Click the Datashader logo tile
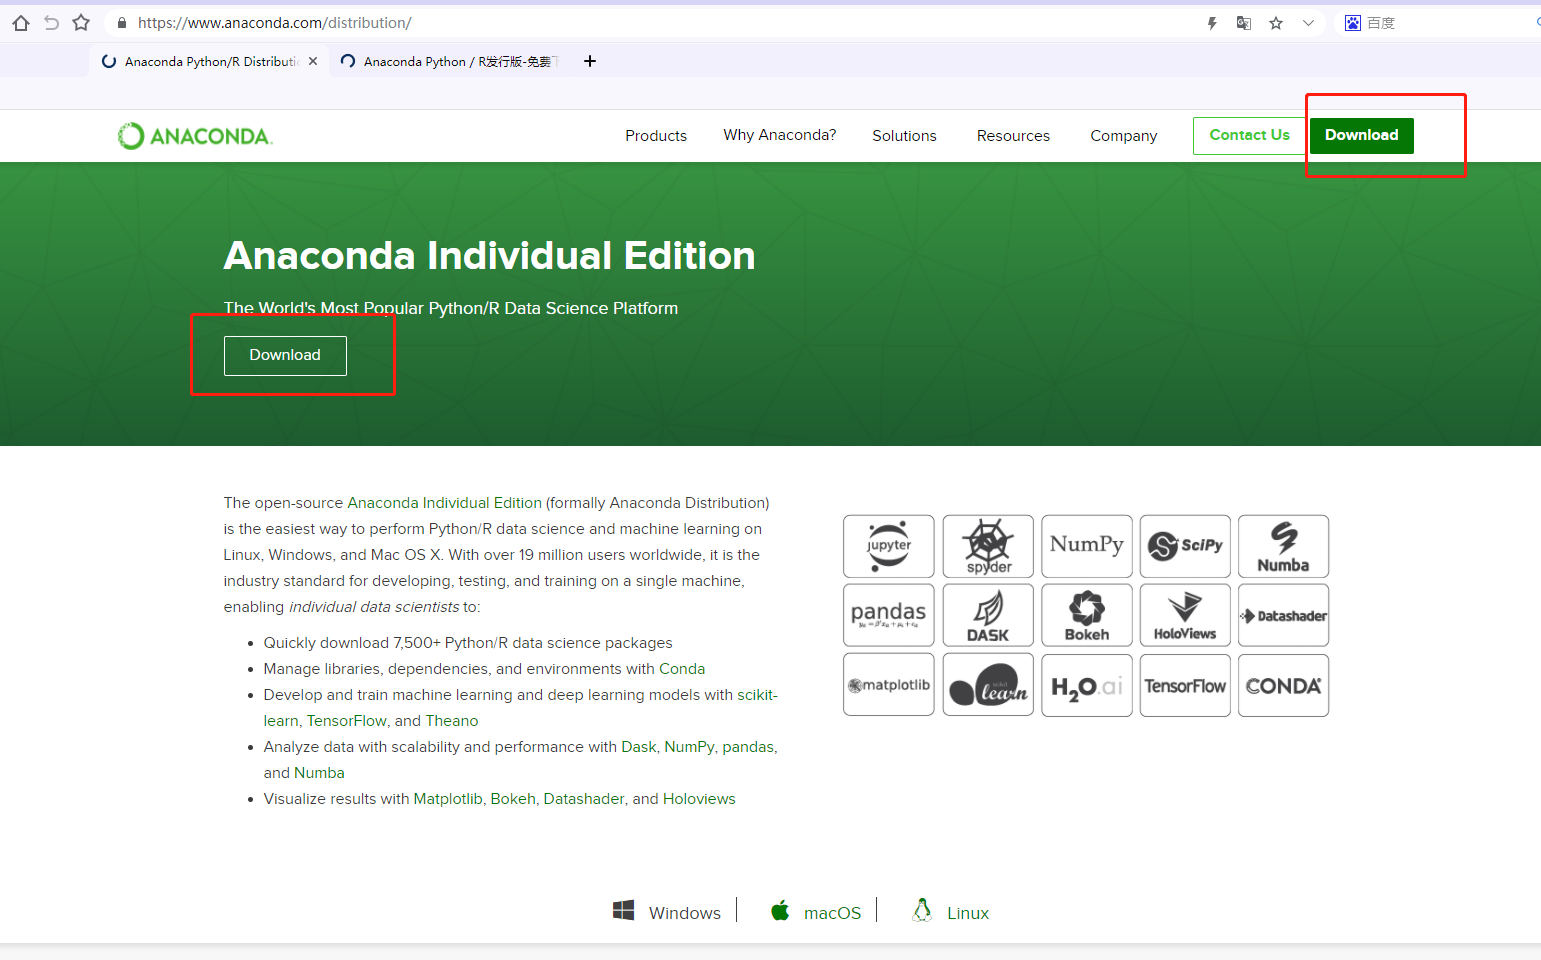Image resolution: width=1541 pixels, height=960 pixels. [1283, 616]
